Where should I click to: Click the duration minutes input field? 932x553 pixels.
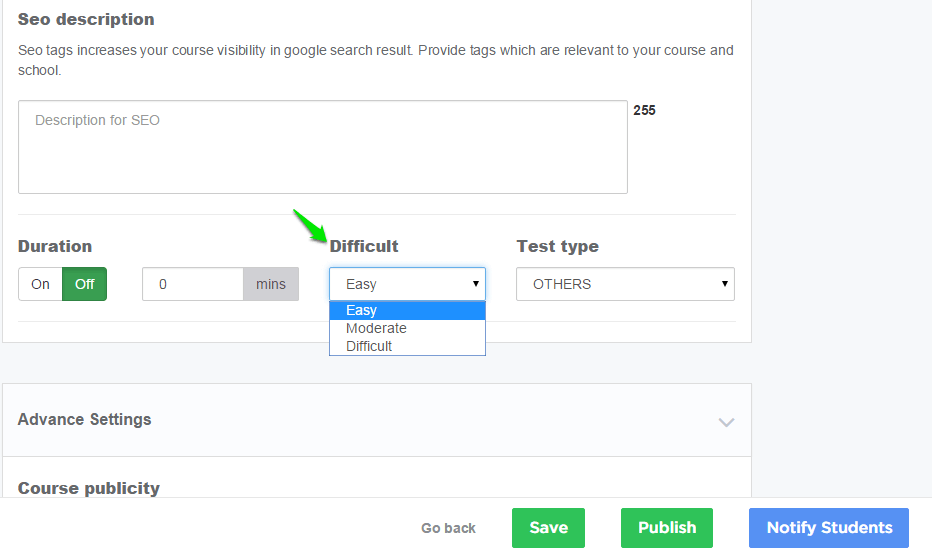[x=193, y=284]
